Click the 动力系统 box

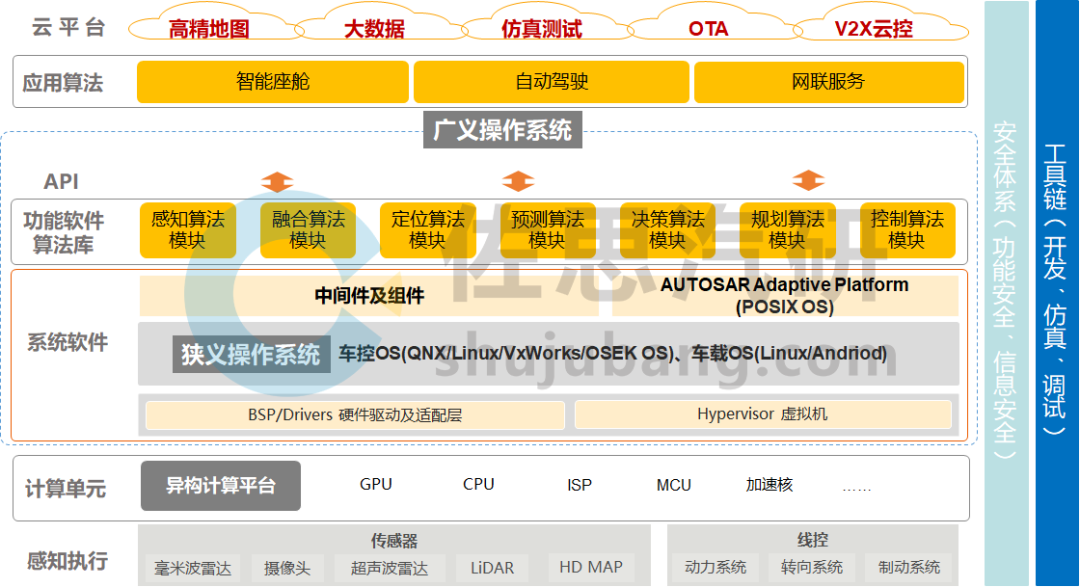pos(715,567)
